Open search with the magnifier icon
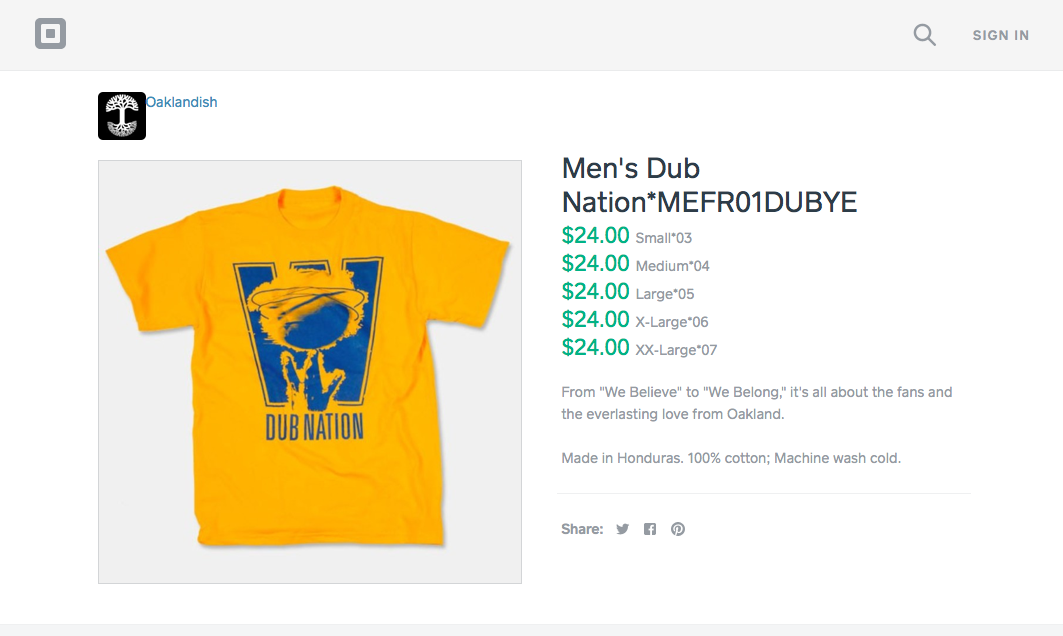1063x636 pixels. pyautogui.click(x=925, y=36)
